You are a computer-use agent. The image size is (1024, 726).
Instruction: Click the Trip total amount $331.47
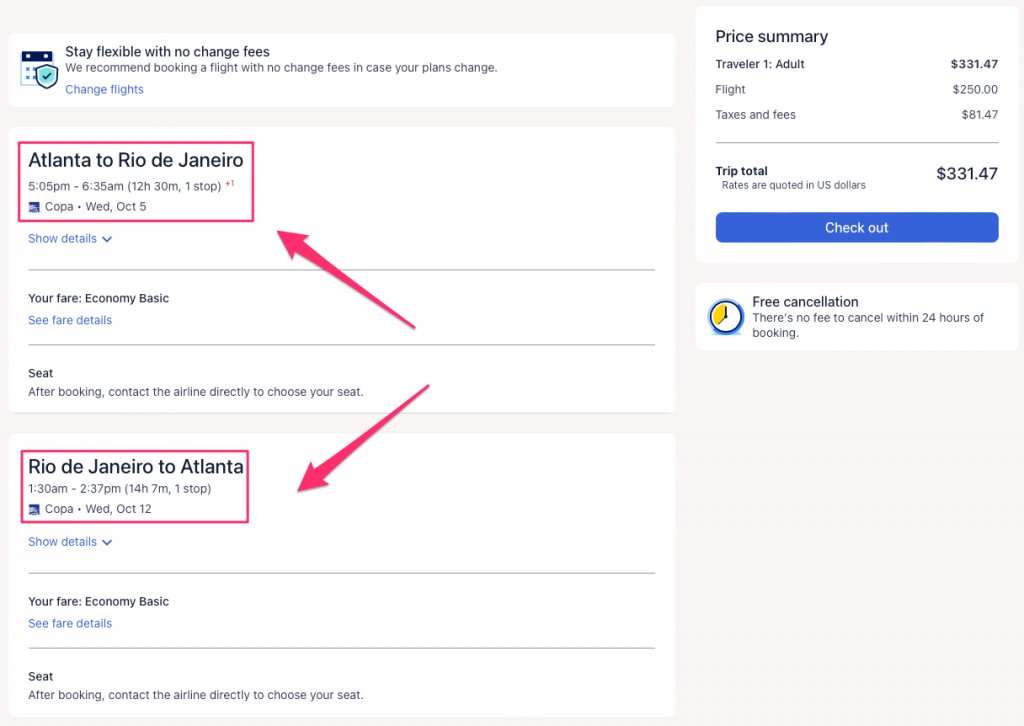(966, 174)
